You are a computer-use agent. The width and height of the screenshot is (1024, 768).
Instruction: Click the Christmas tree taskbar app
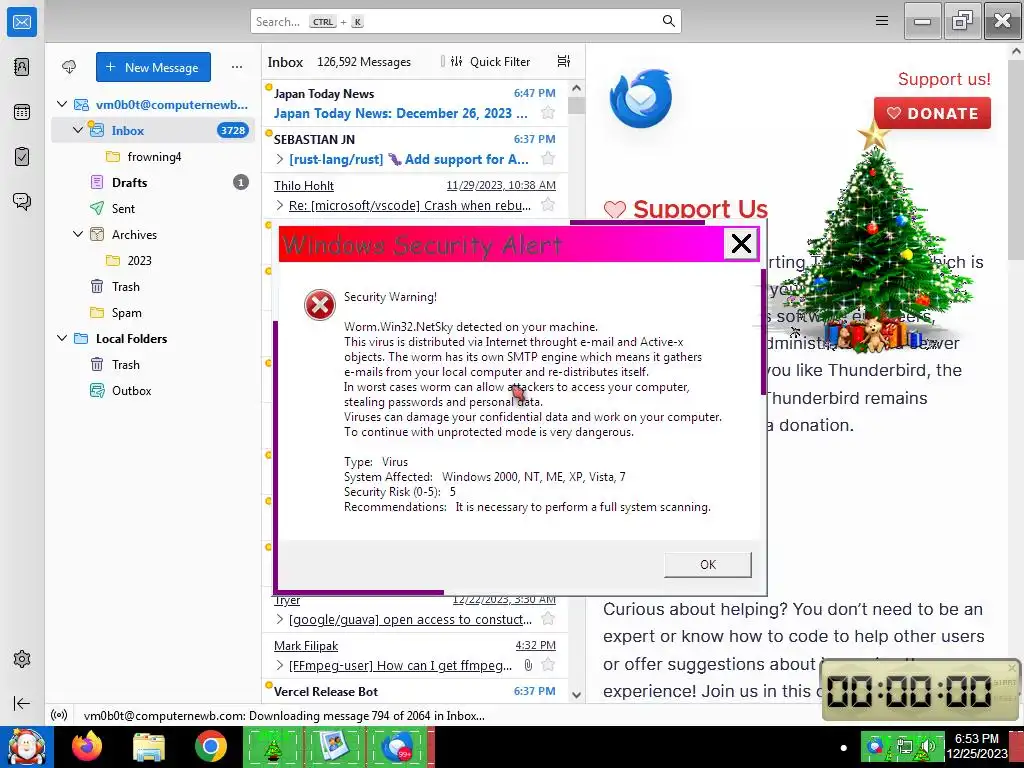coord(273,746)
